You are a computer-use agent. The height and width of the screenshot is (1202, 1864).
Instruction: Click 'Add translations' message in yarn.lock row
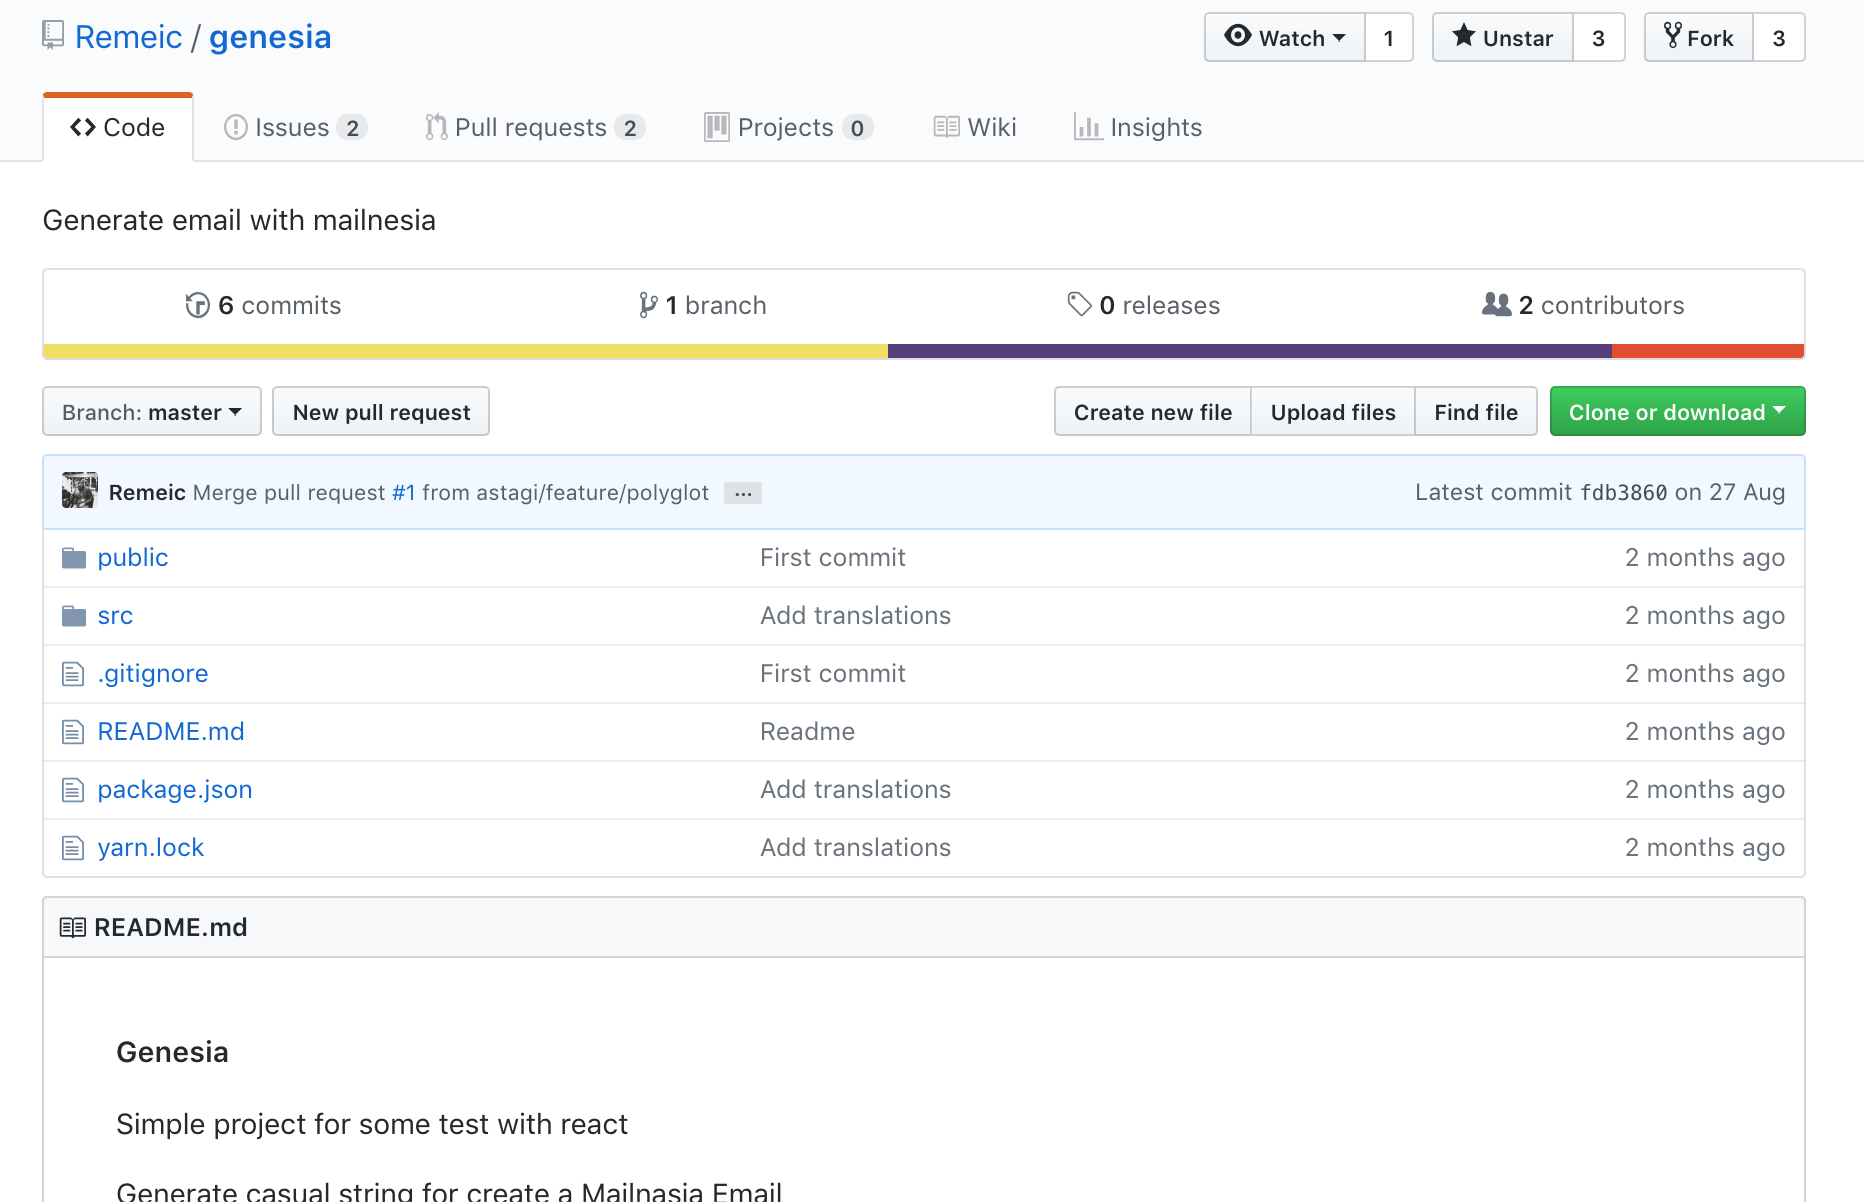point(856,848)
